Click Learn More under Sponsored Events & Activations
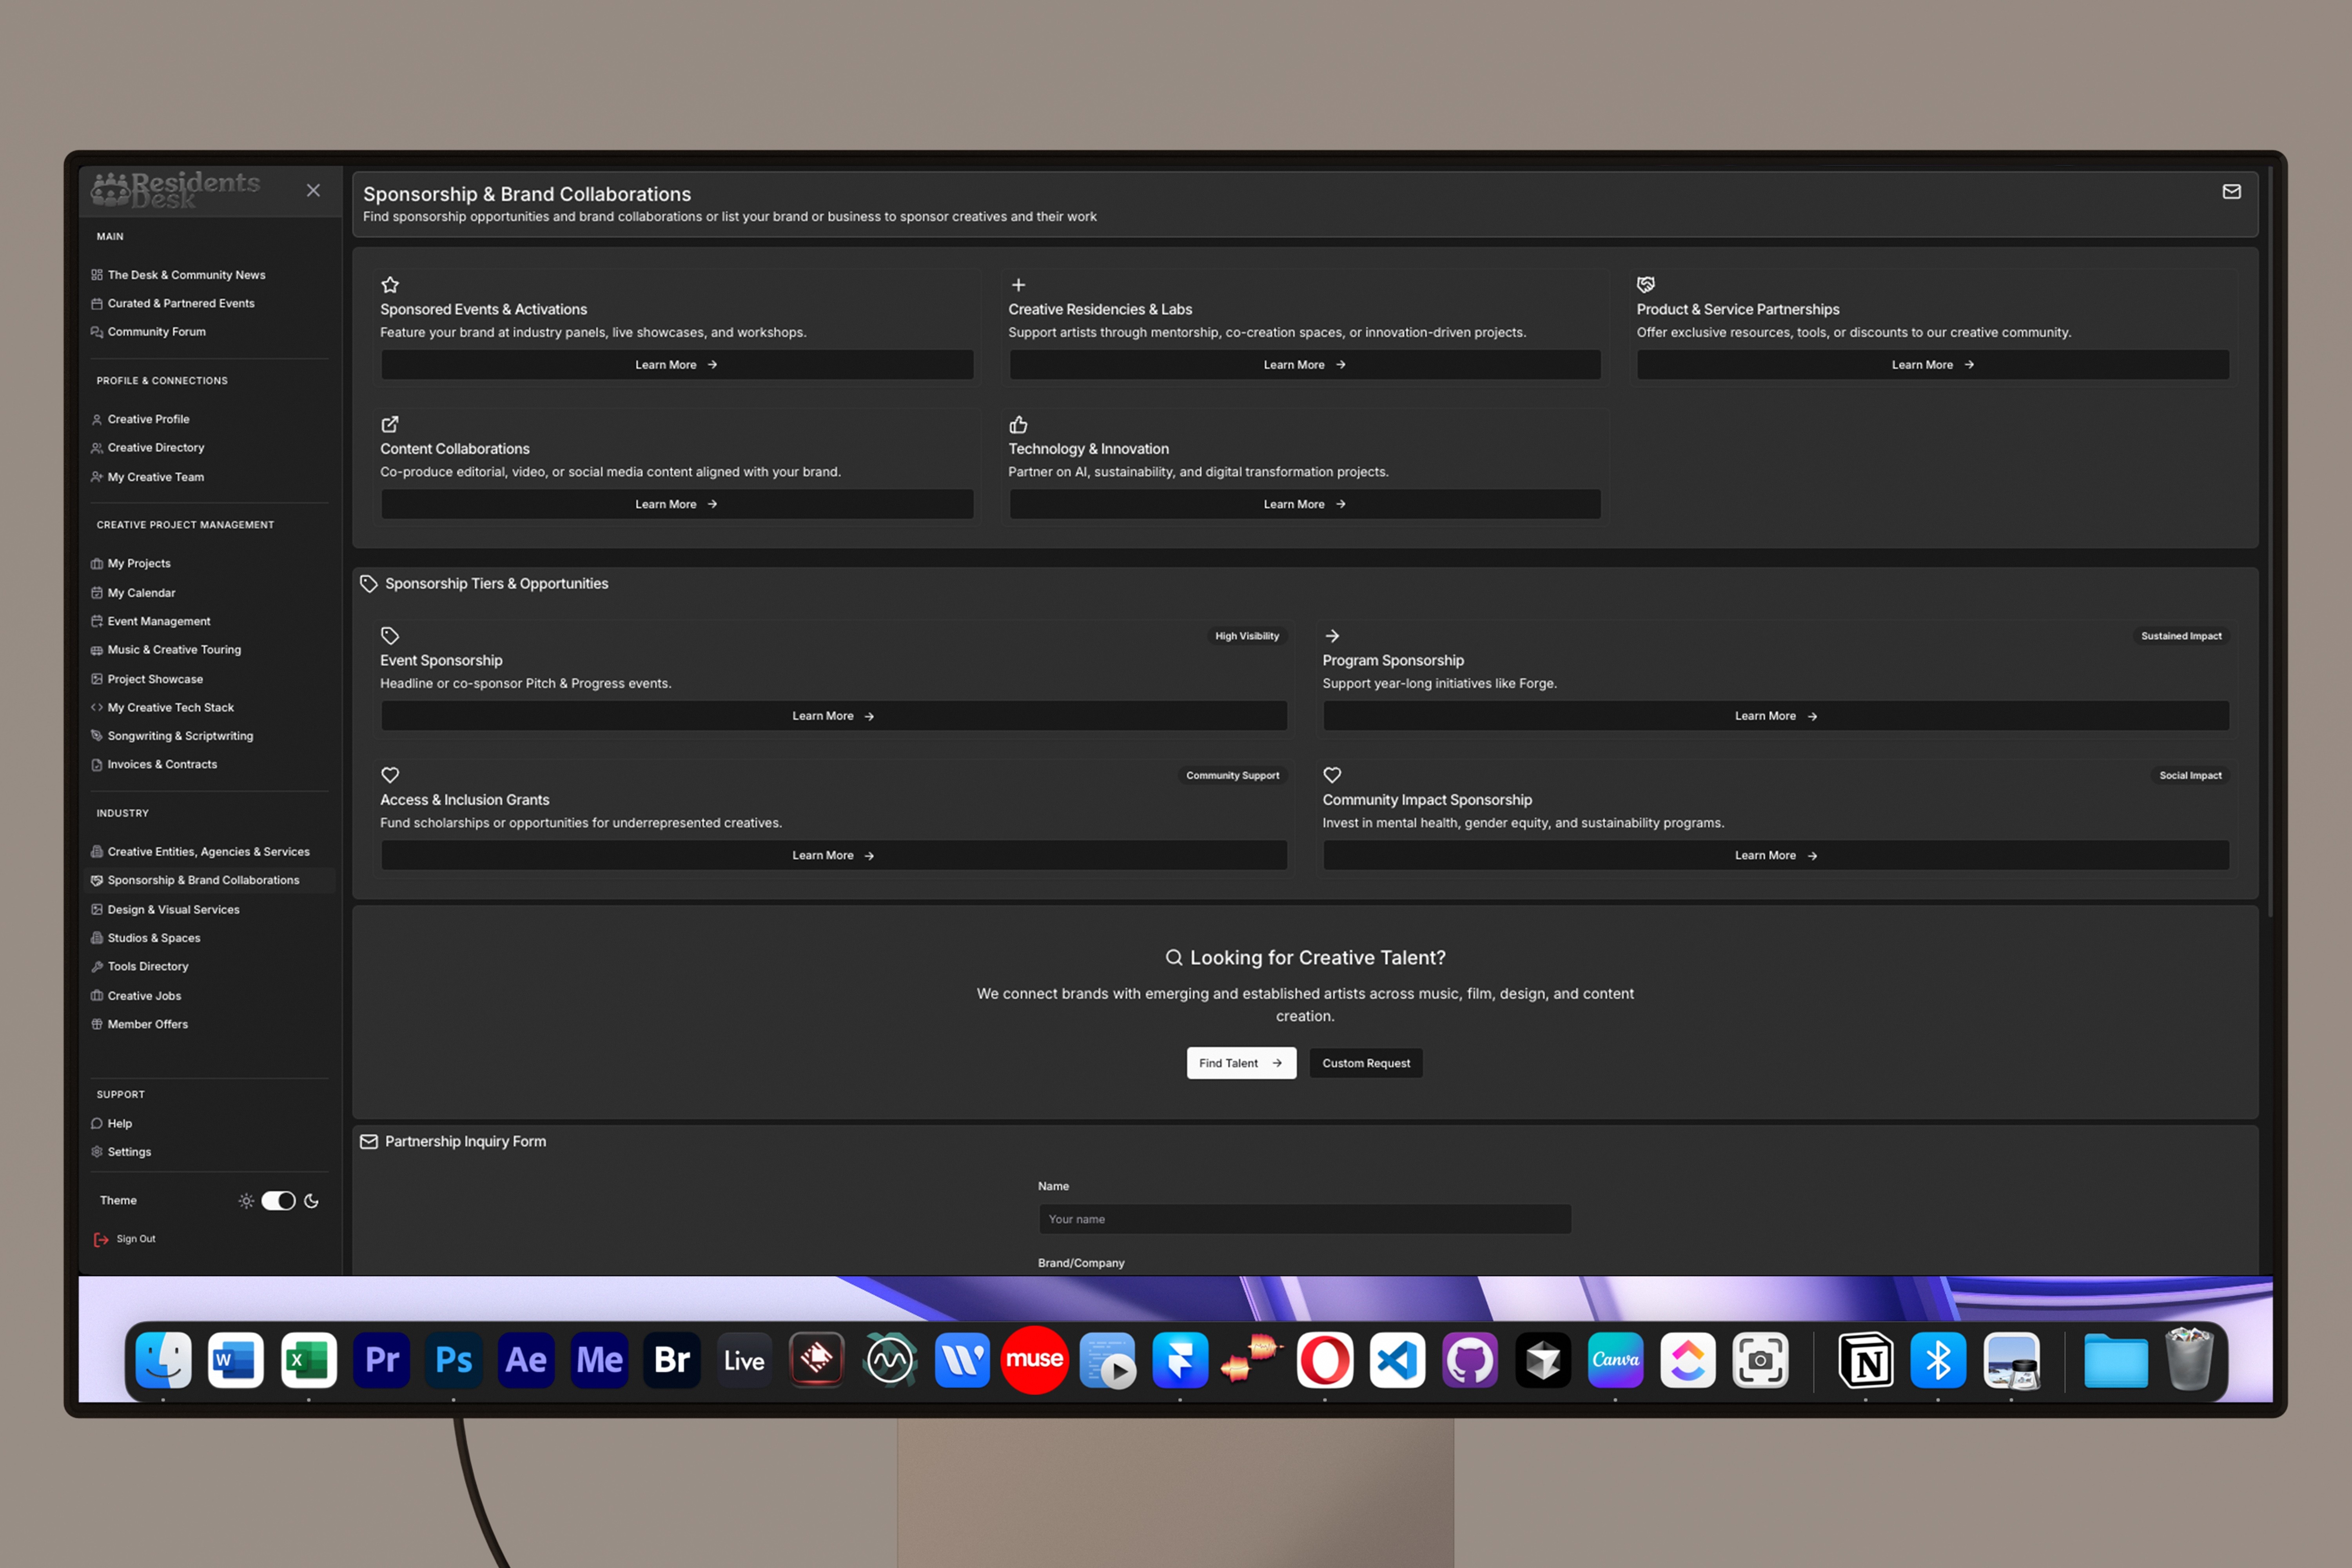The image size is (2352, 1568). [677, 365]
